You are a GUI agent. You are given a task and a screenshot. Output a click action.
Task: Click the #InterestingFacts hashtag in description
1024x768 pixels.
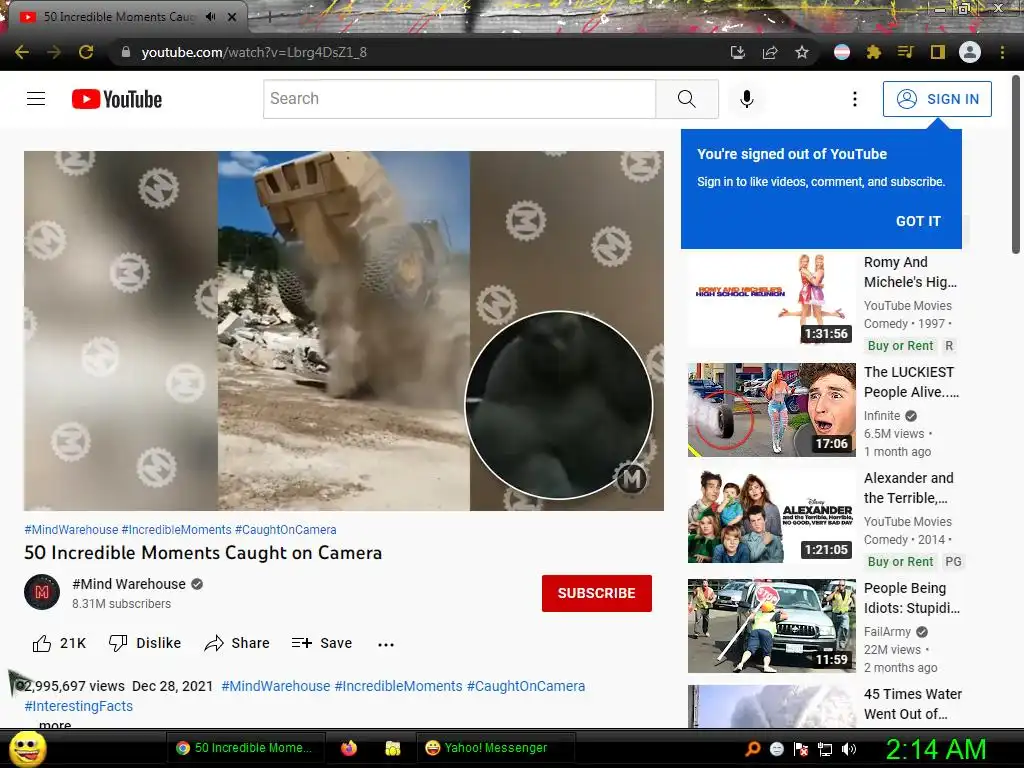[78, 706]
